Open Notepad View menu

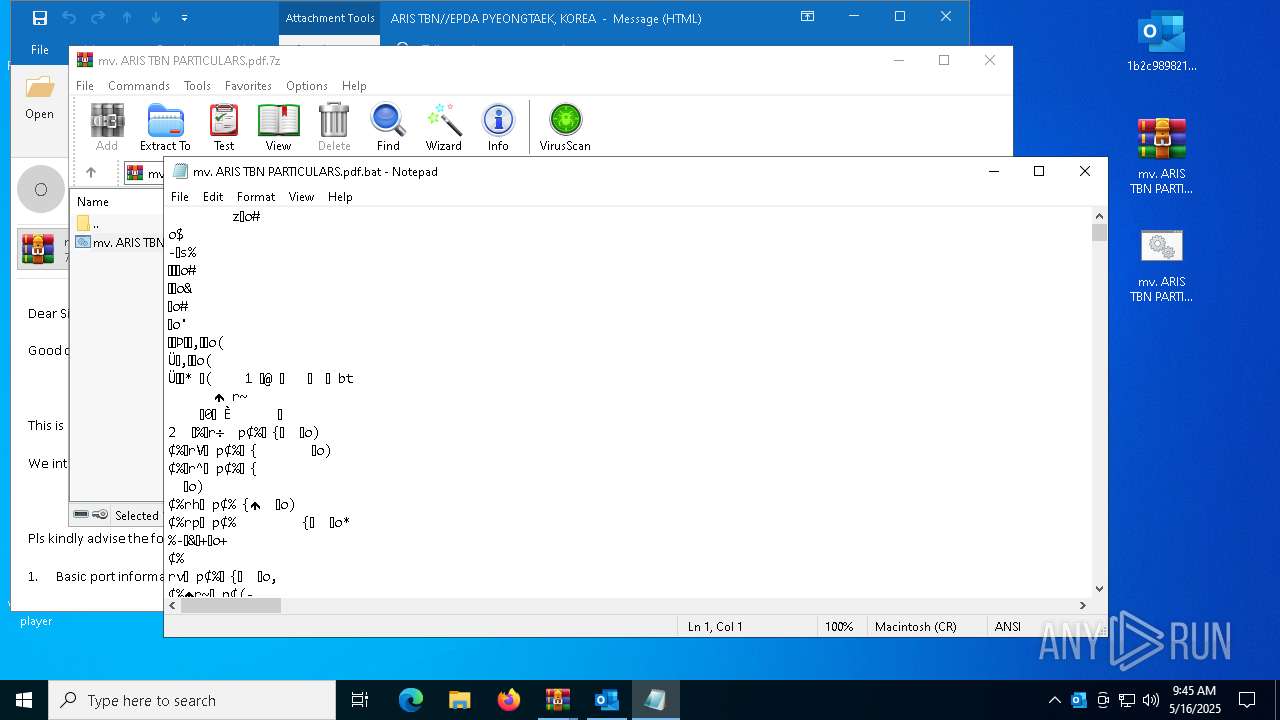click(x=301, y=197)
